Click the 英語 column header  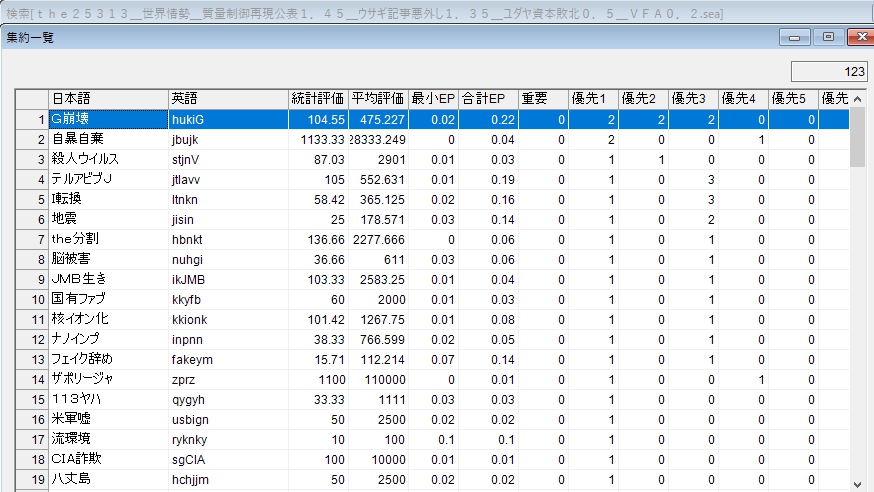(228, 99)
